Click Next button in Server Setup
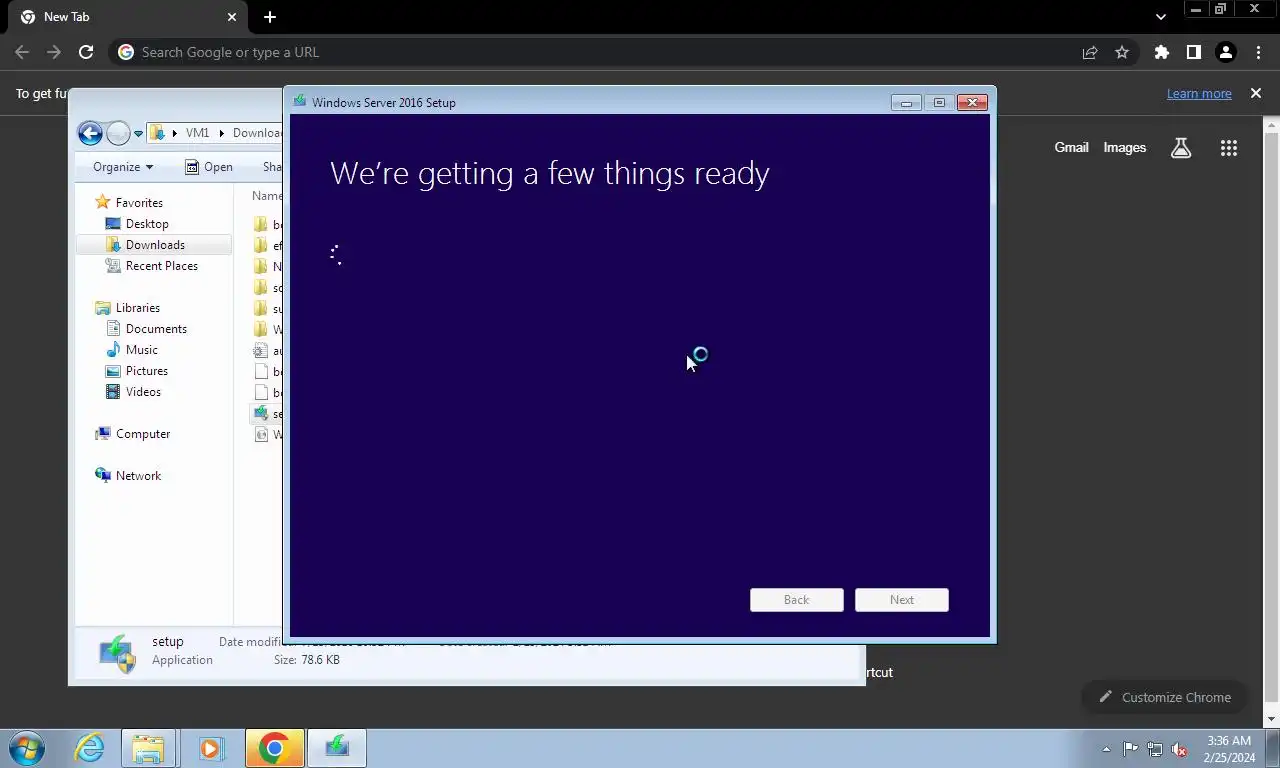 (x=902, y=600)
